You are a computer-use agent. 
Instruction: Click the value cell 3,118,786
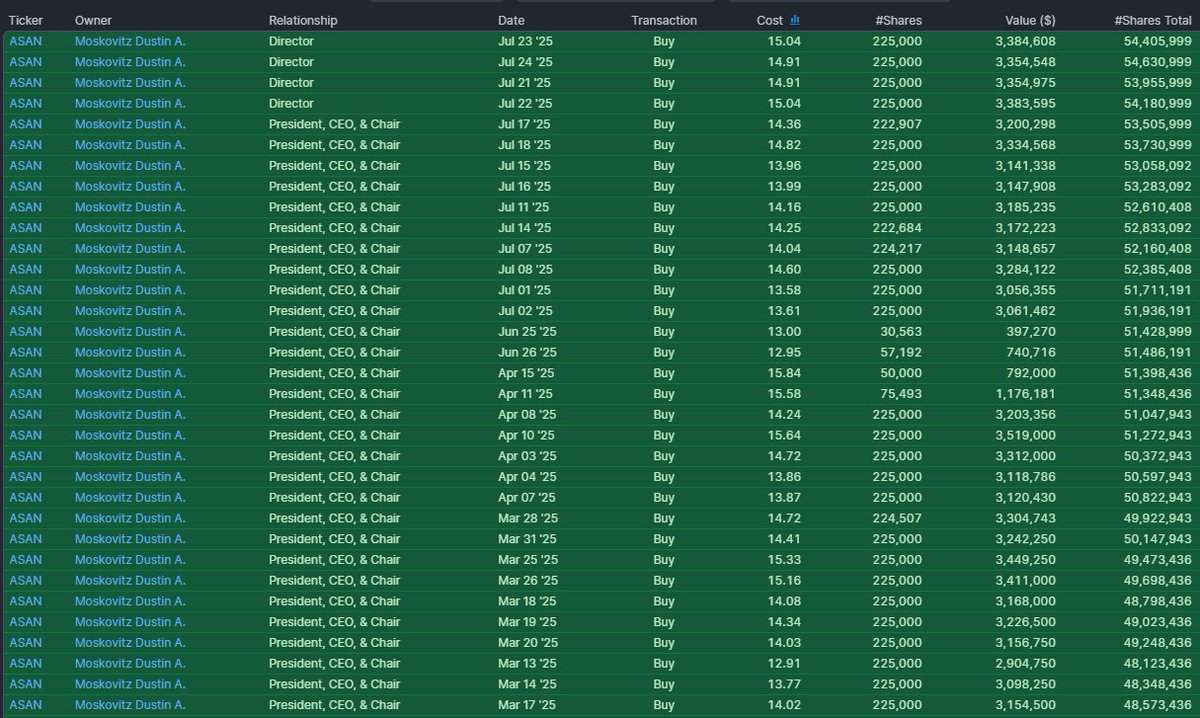coord(1026,477)
